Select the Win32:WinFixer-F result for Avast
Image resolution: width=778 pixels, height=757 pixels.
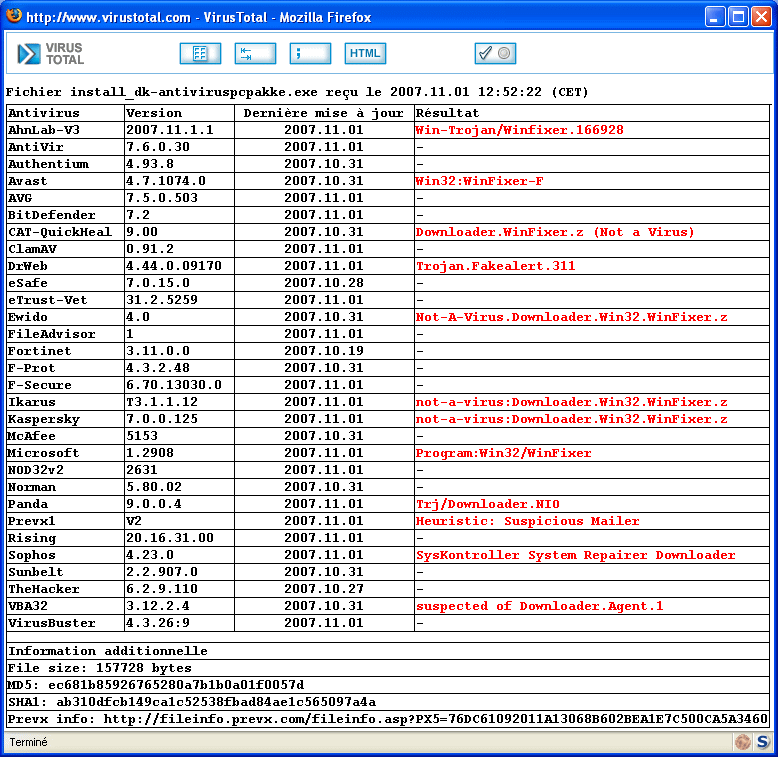coord(479,181)
